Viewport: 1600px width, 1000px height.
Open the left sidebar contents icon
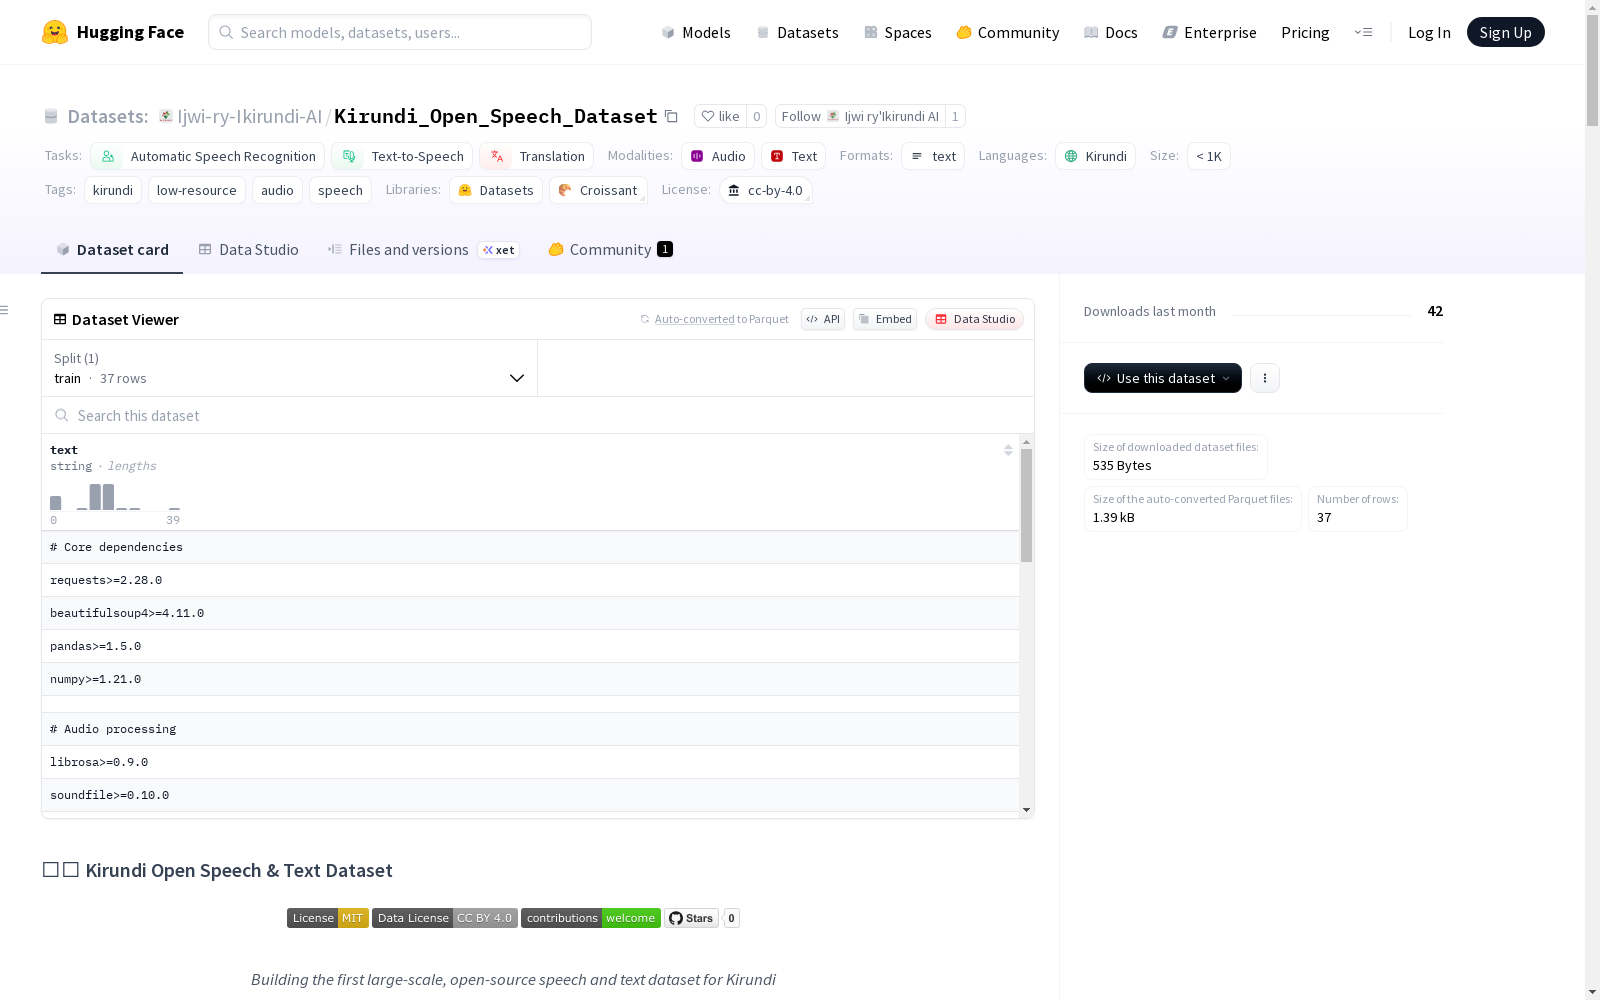point(4,310)
